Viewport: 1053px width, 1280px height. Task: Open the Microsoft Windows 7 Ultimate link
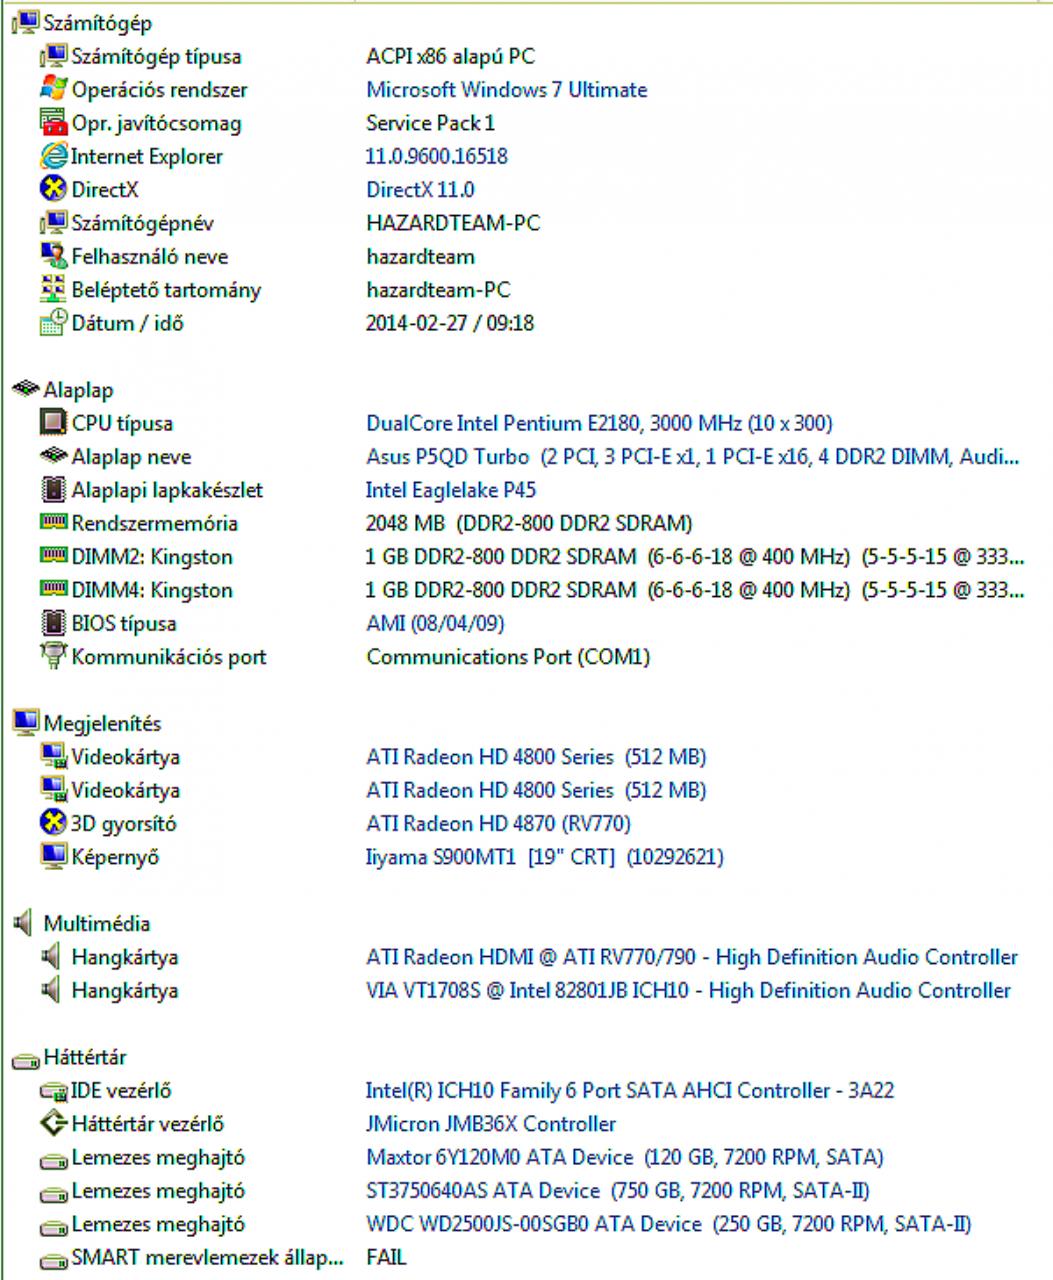coord(506,90)
